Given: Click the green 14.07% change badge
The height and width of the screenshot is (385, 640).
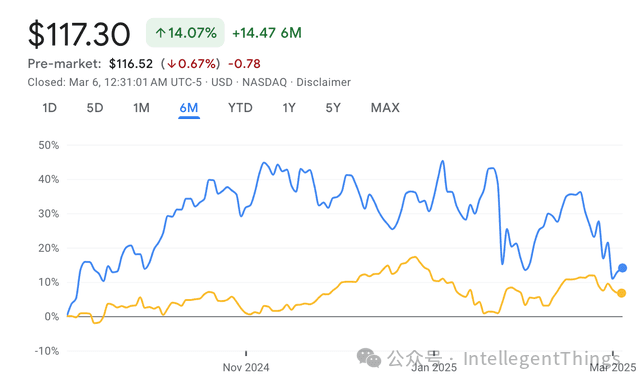Looking at the screenshot, I should tap(185, 33).
